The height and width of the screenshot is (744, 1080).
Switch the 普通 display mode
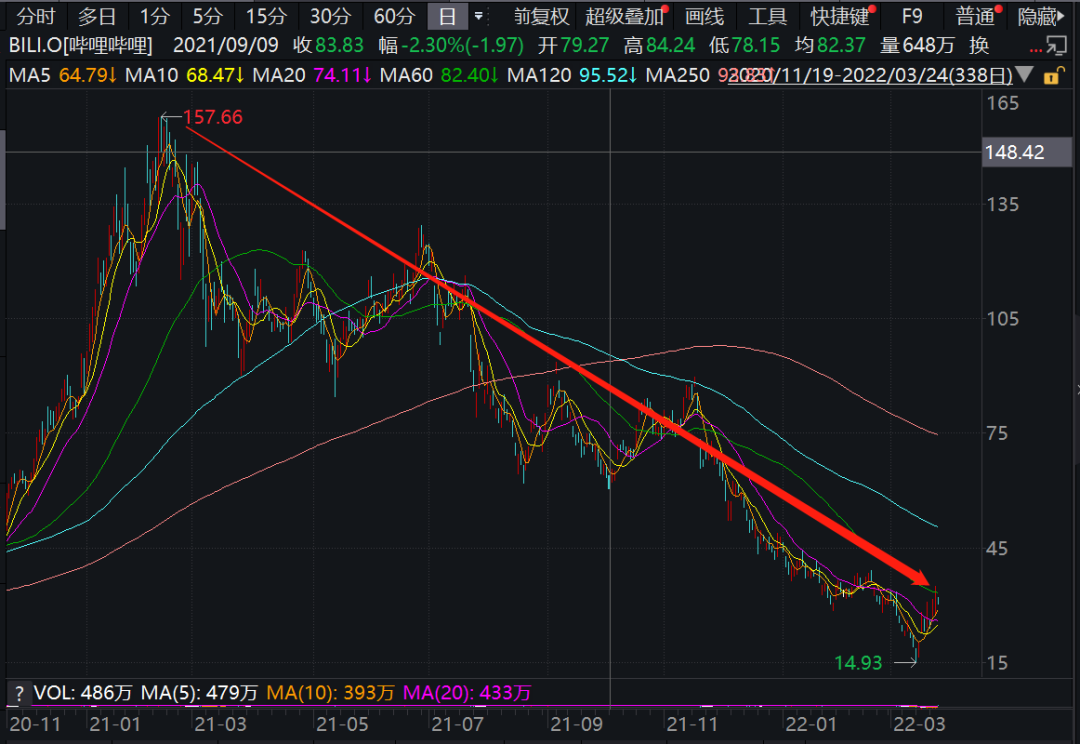pos(975,15)
